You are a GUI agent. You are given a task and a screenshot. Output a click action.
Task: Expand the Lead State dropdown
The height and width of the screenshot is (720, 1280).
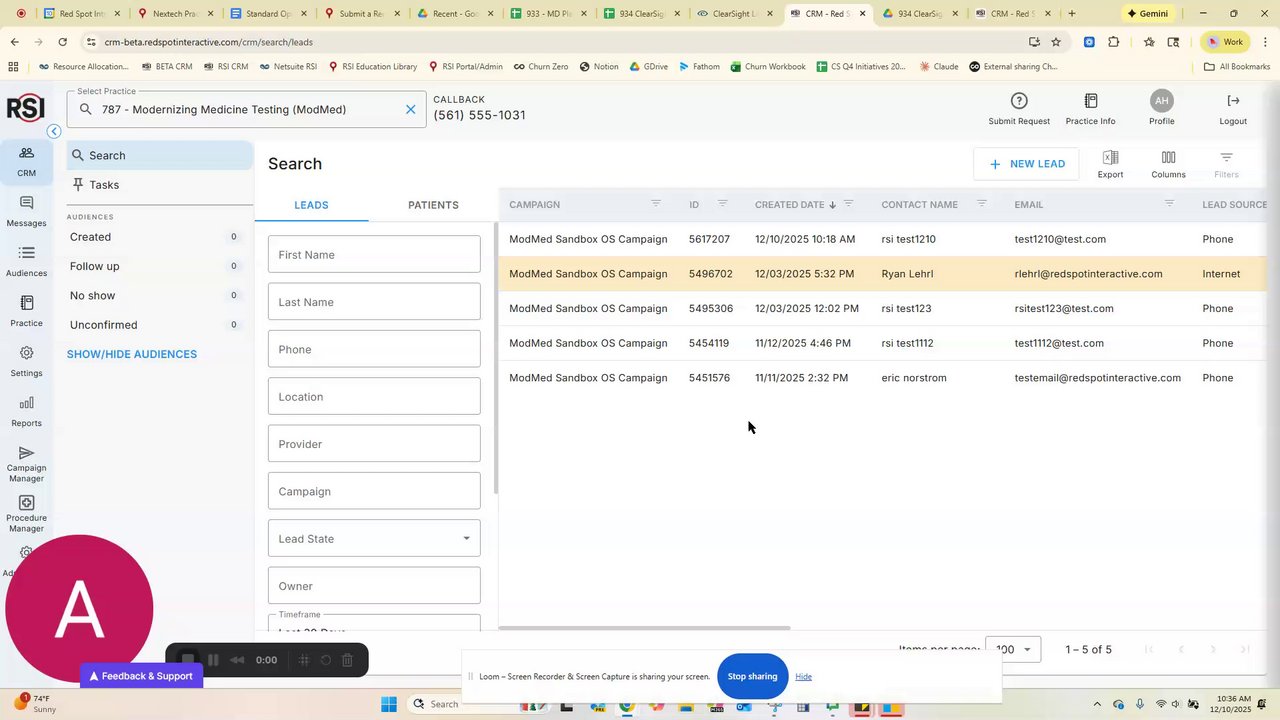374,538
